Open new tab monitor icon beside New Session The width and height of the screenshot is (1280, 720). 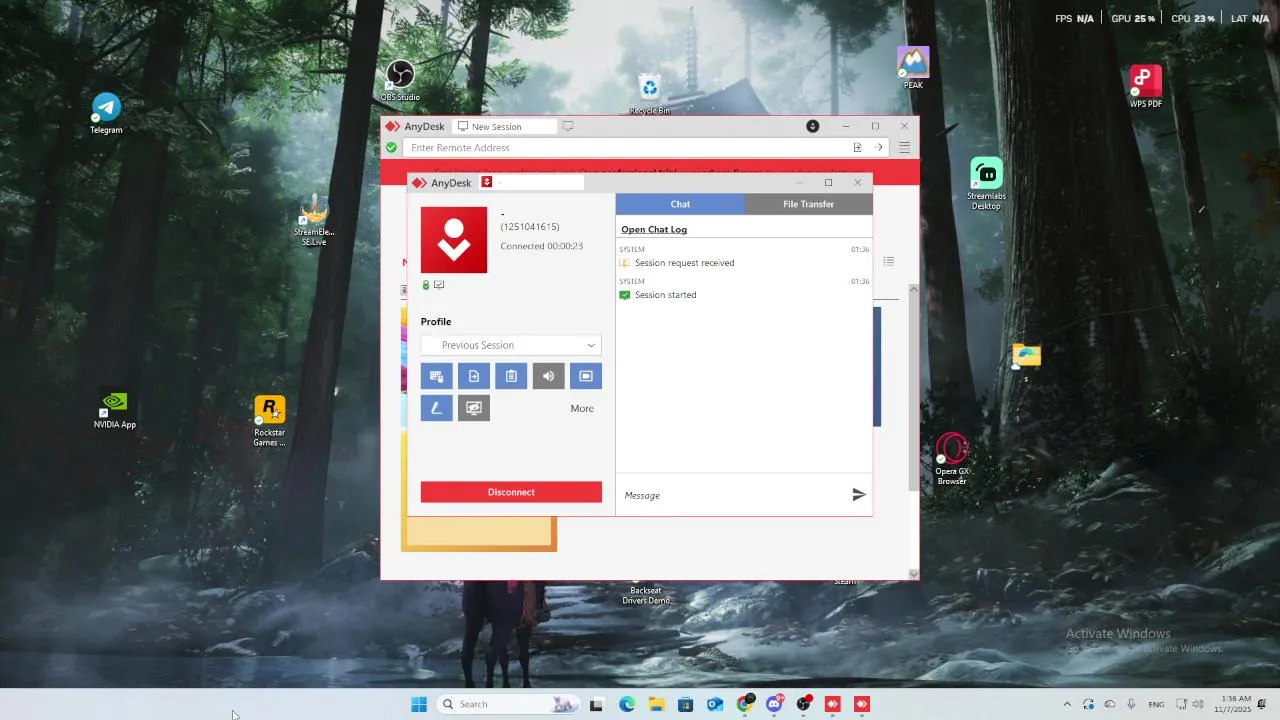click(x=568, y=126)
